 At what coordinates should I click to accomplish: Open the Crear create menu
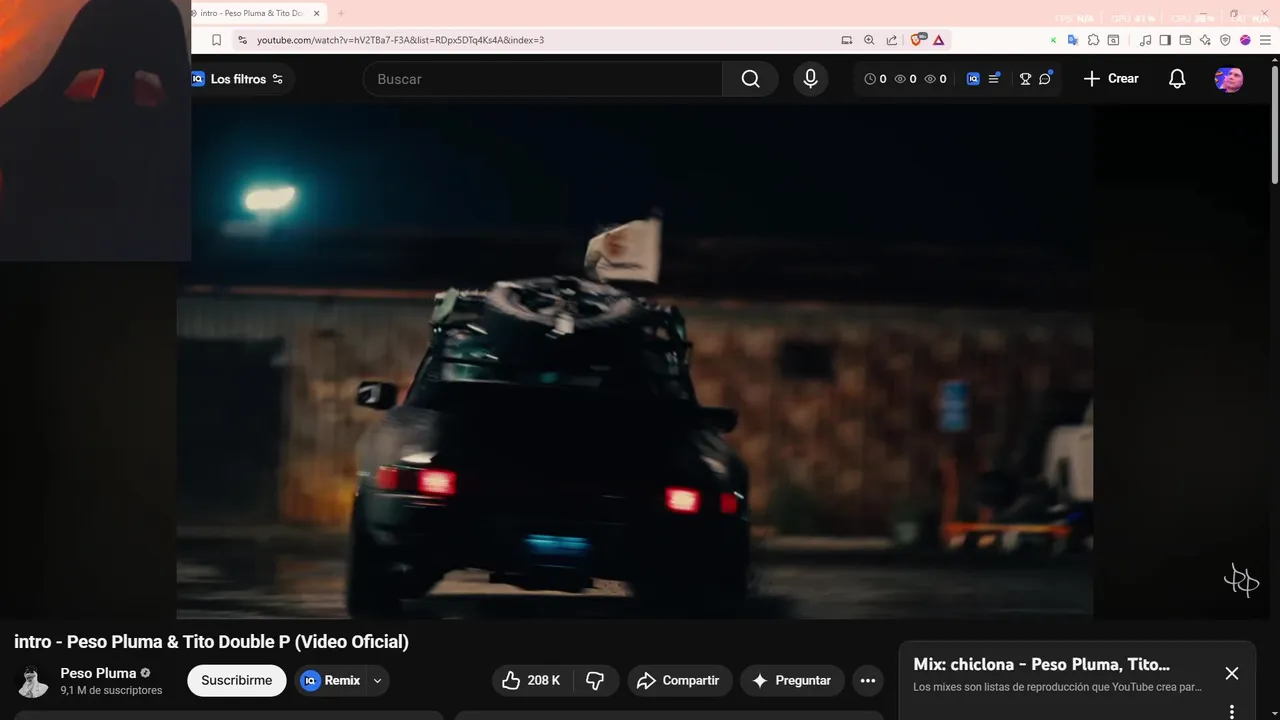1111,79
